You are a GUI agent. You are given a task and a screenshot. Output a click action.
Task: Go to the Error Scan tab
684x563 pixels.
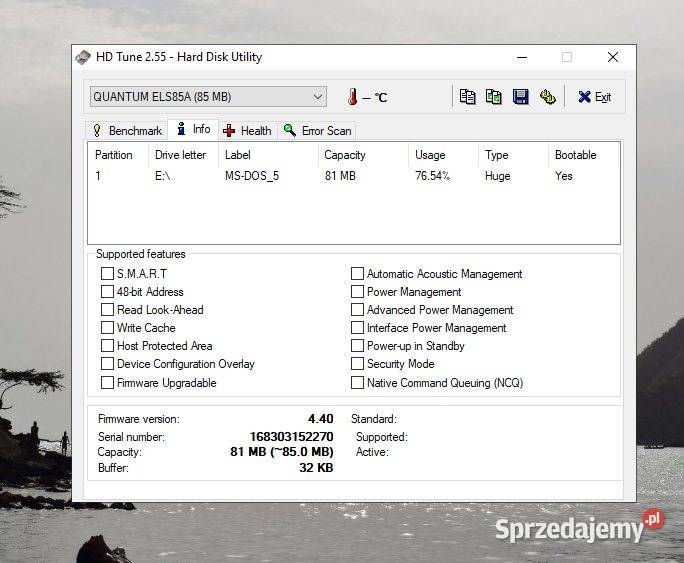pos(317,130)
